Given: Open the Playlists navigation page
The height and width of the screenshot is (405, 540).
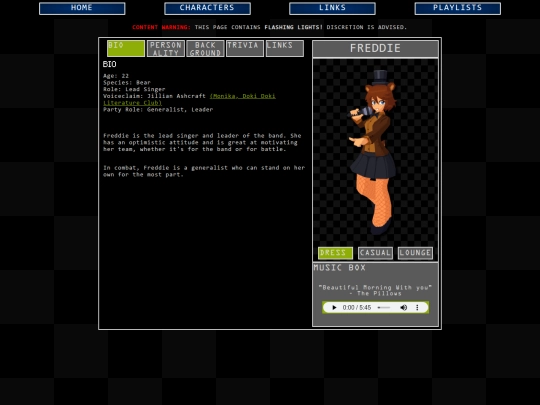Looking at the screenshot, I should point(458,8).
